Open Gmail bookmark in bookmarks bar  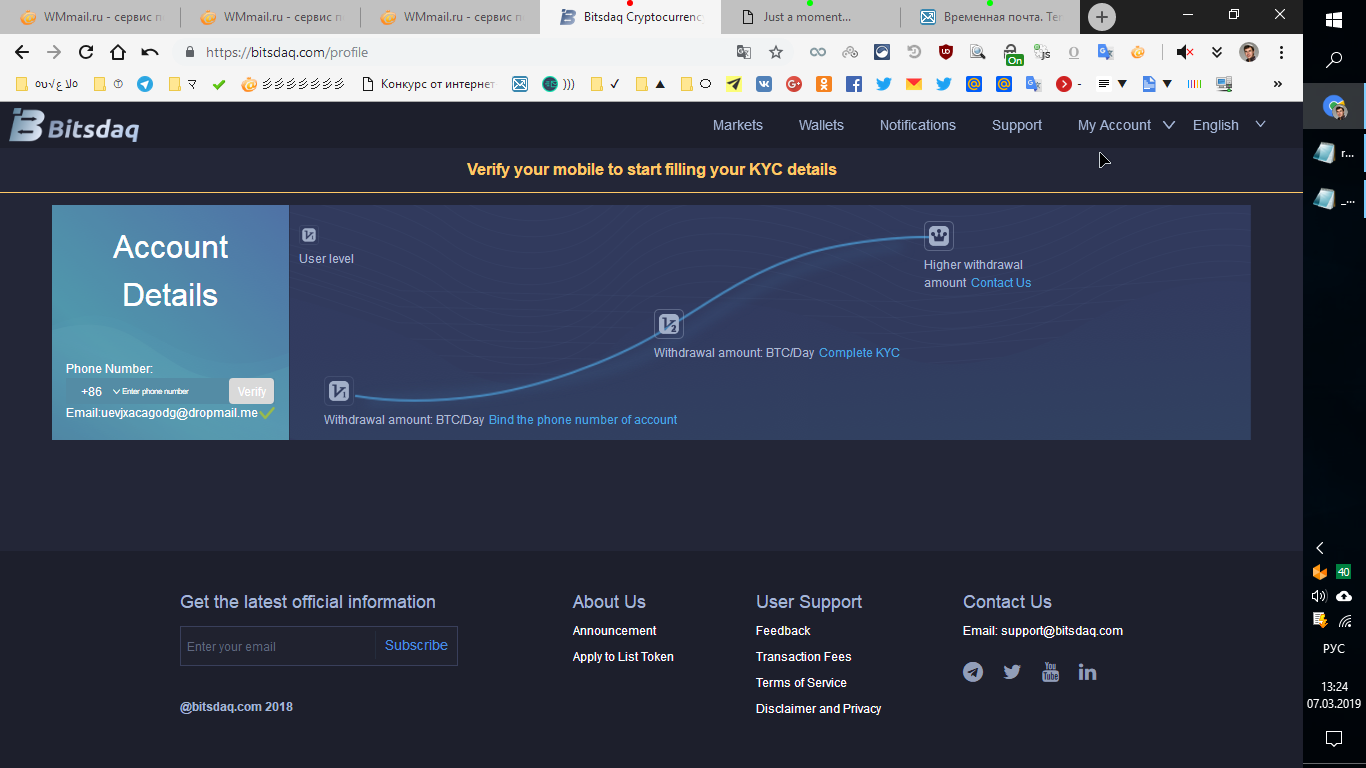[x=913, y=84]
